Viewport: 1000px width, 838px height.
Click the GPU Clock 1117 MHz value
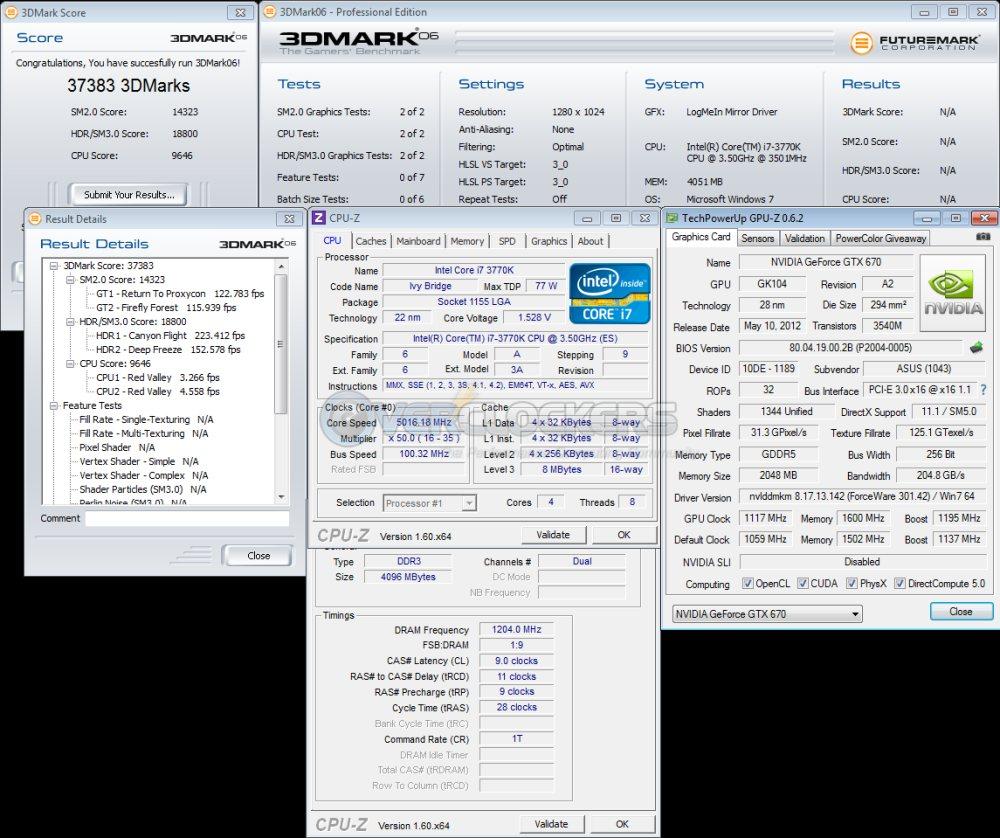765,518
